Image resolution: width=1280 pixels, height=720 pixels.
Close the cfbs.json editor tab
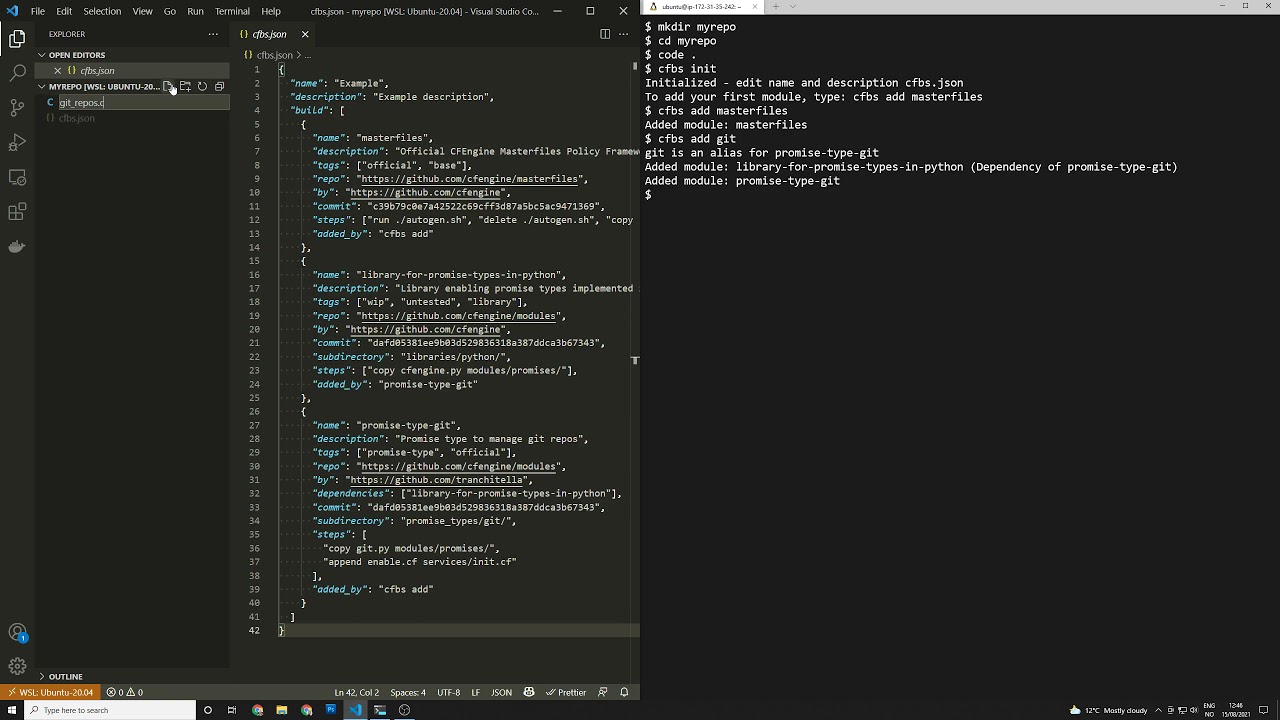point(305,34)
